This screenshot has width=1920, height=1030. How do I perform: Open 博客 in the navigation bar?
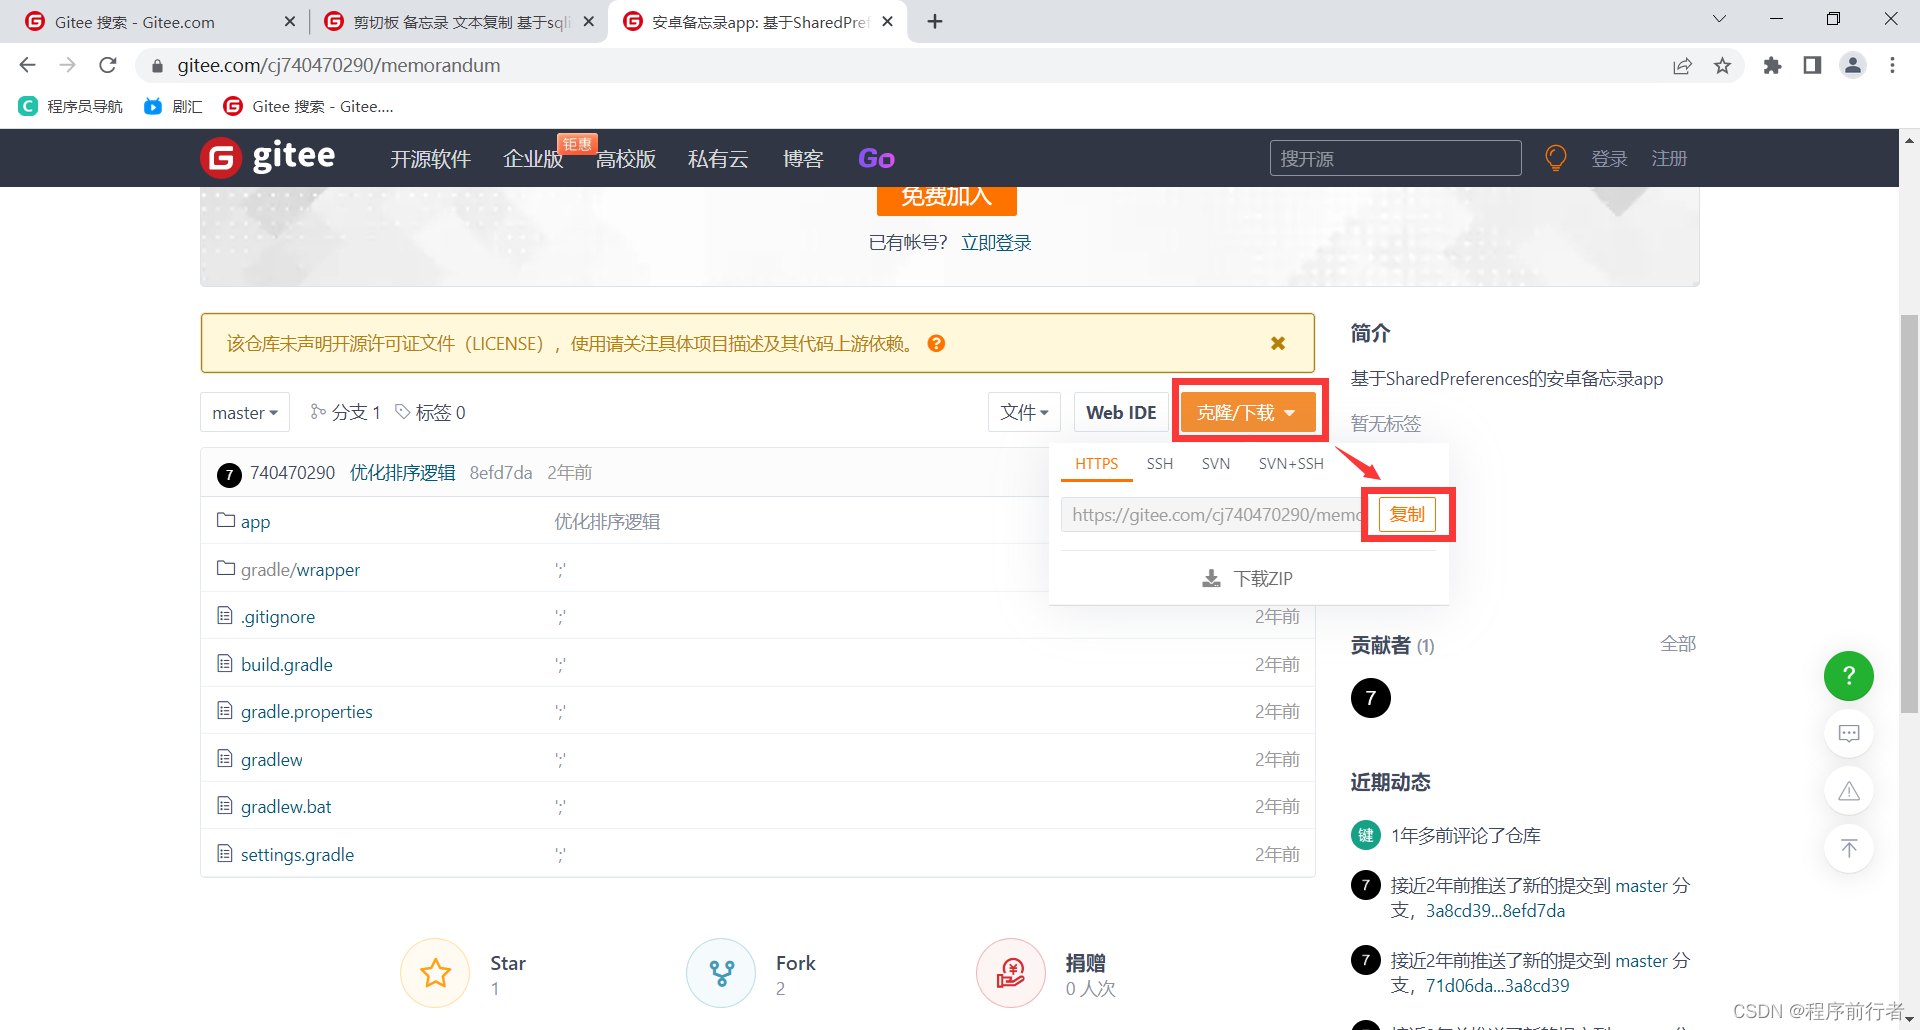tap(803, 159)
